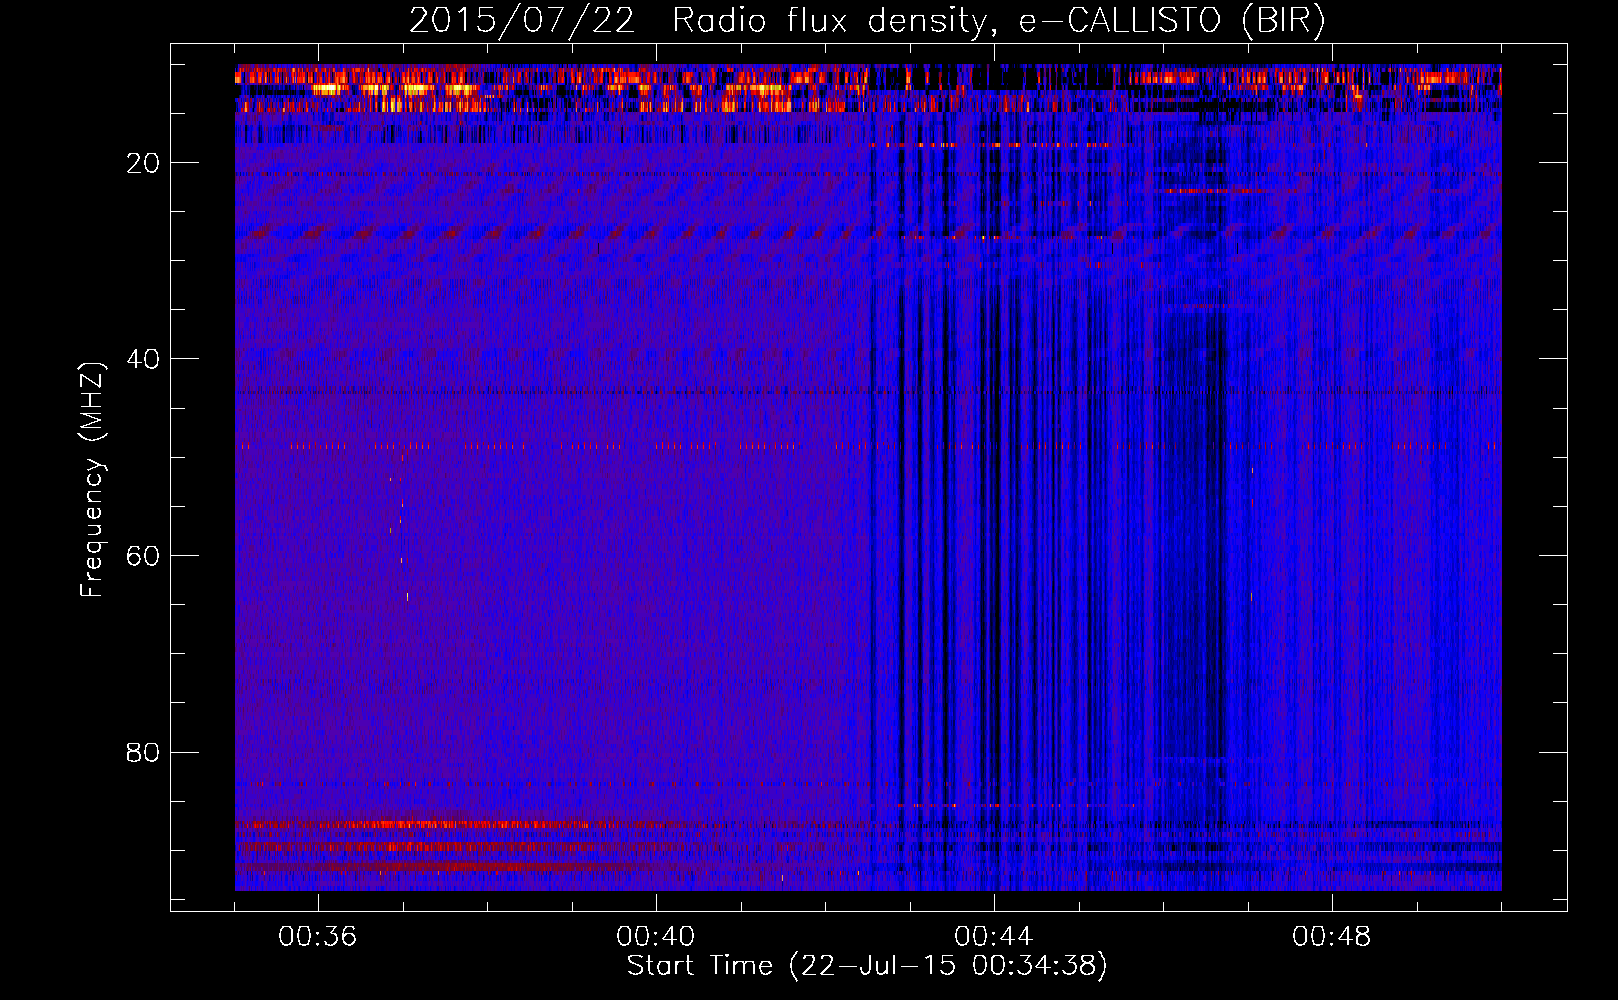Screen dimensions: 1618x1000
Task: Click the "40" frequency tick label
Action: [x=144, y=359]
